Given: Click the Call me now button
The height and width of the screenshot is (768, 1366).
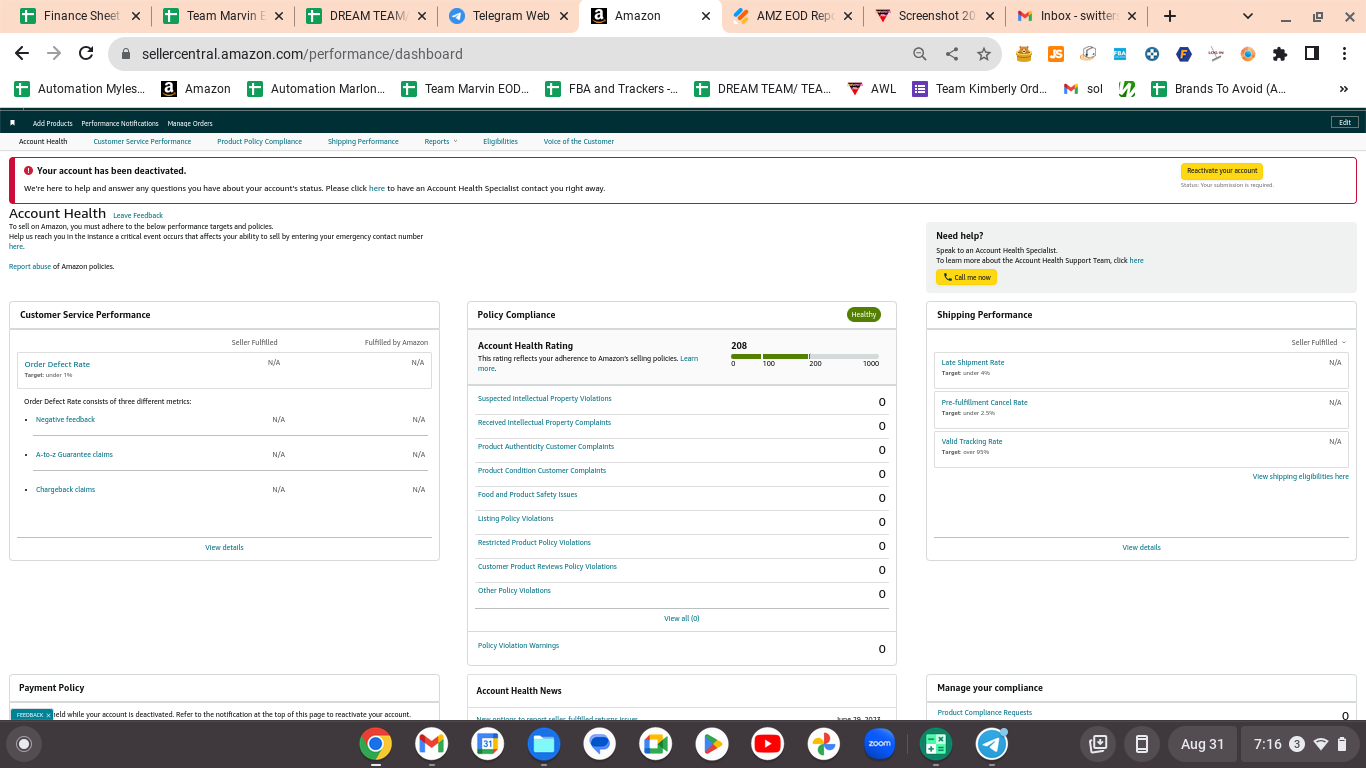Looking at the screenshot, I should tap(966, 277).
